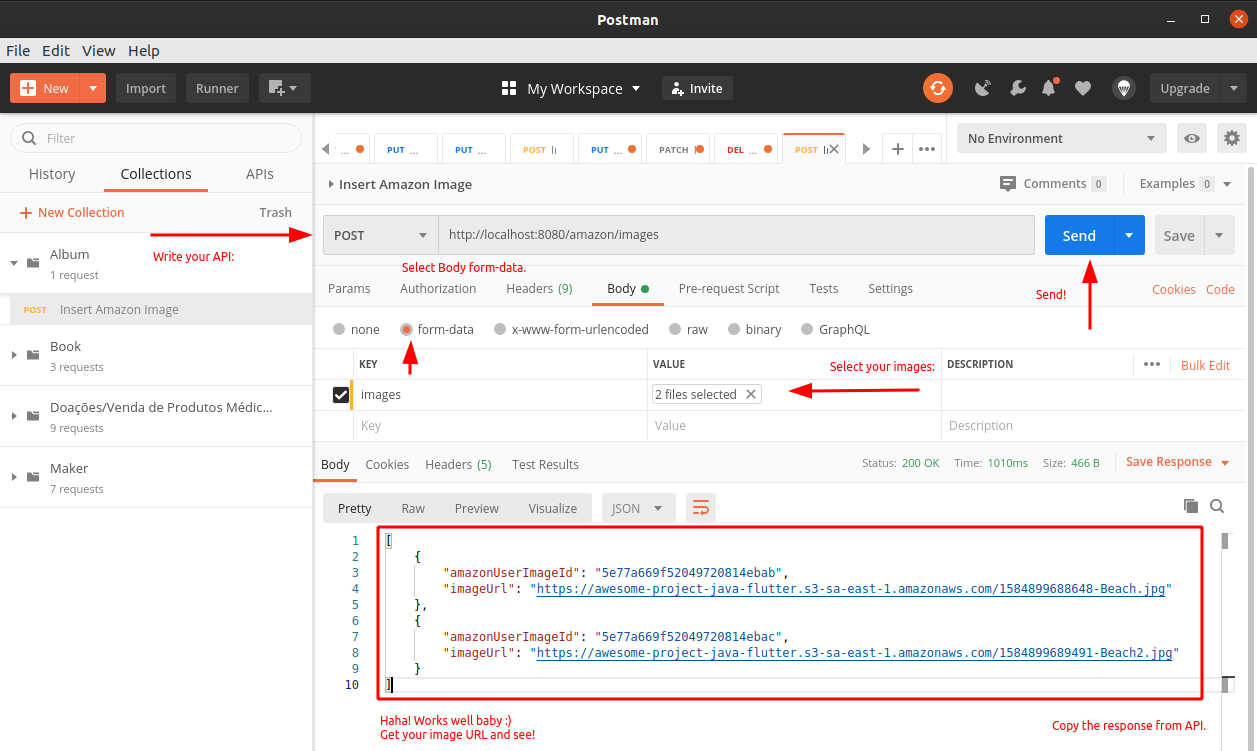
Task: Open the File menu
Action: click(17, 51)
